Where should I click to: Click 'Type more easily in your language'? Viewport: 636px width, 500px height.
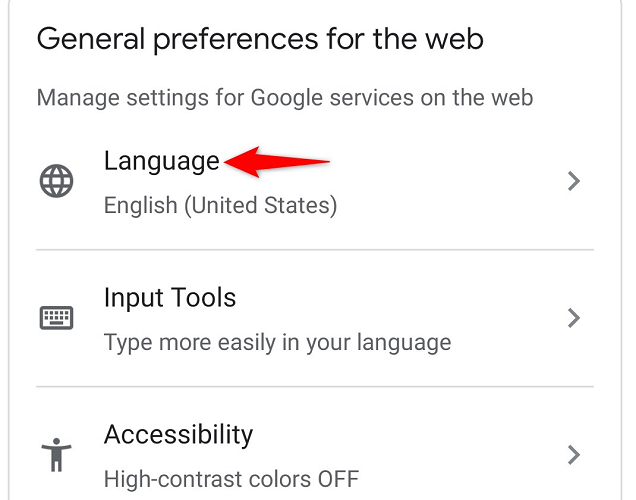[277, 343]
